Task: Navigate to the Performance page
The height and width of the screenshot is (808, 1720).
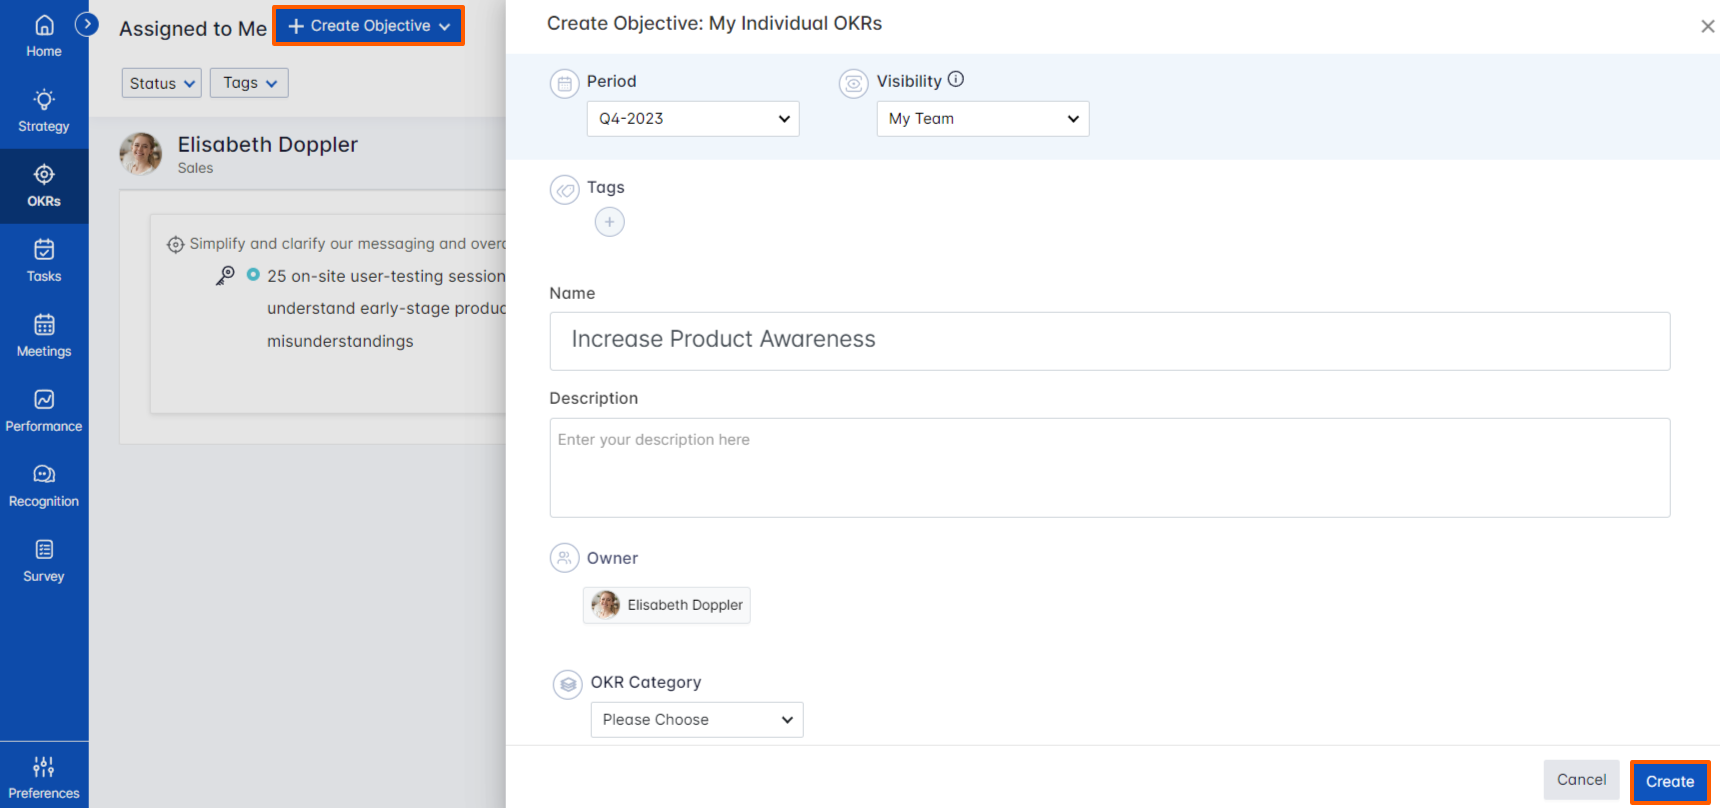Action: pyautogui.click(x=44, y=411)
